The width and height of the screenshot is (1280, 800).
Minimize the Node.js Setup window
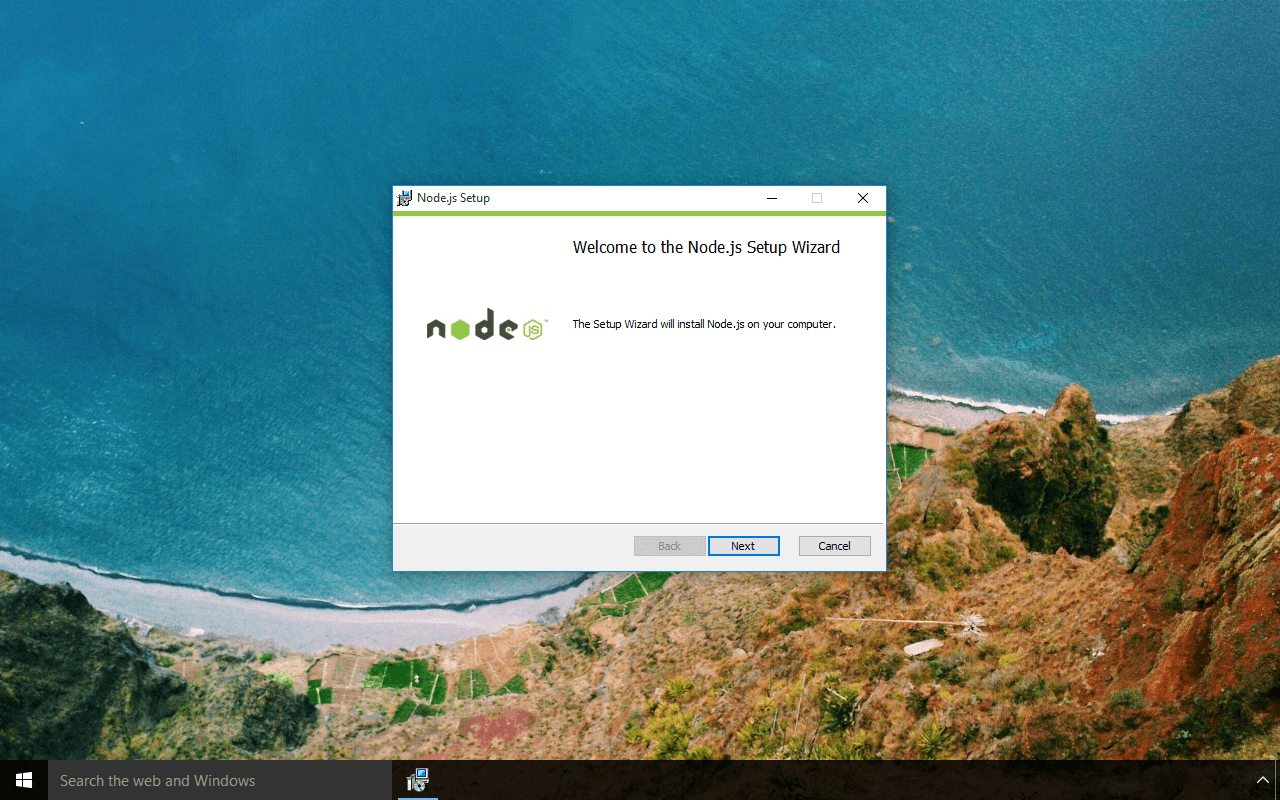pyautogui.click(x=771, y=198)
